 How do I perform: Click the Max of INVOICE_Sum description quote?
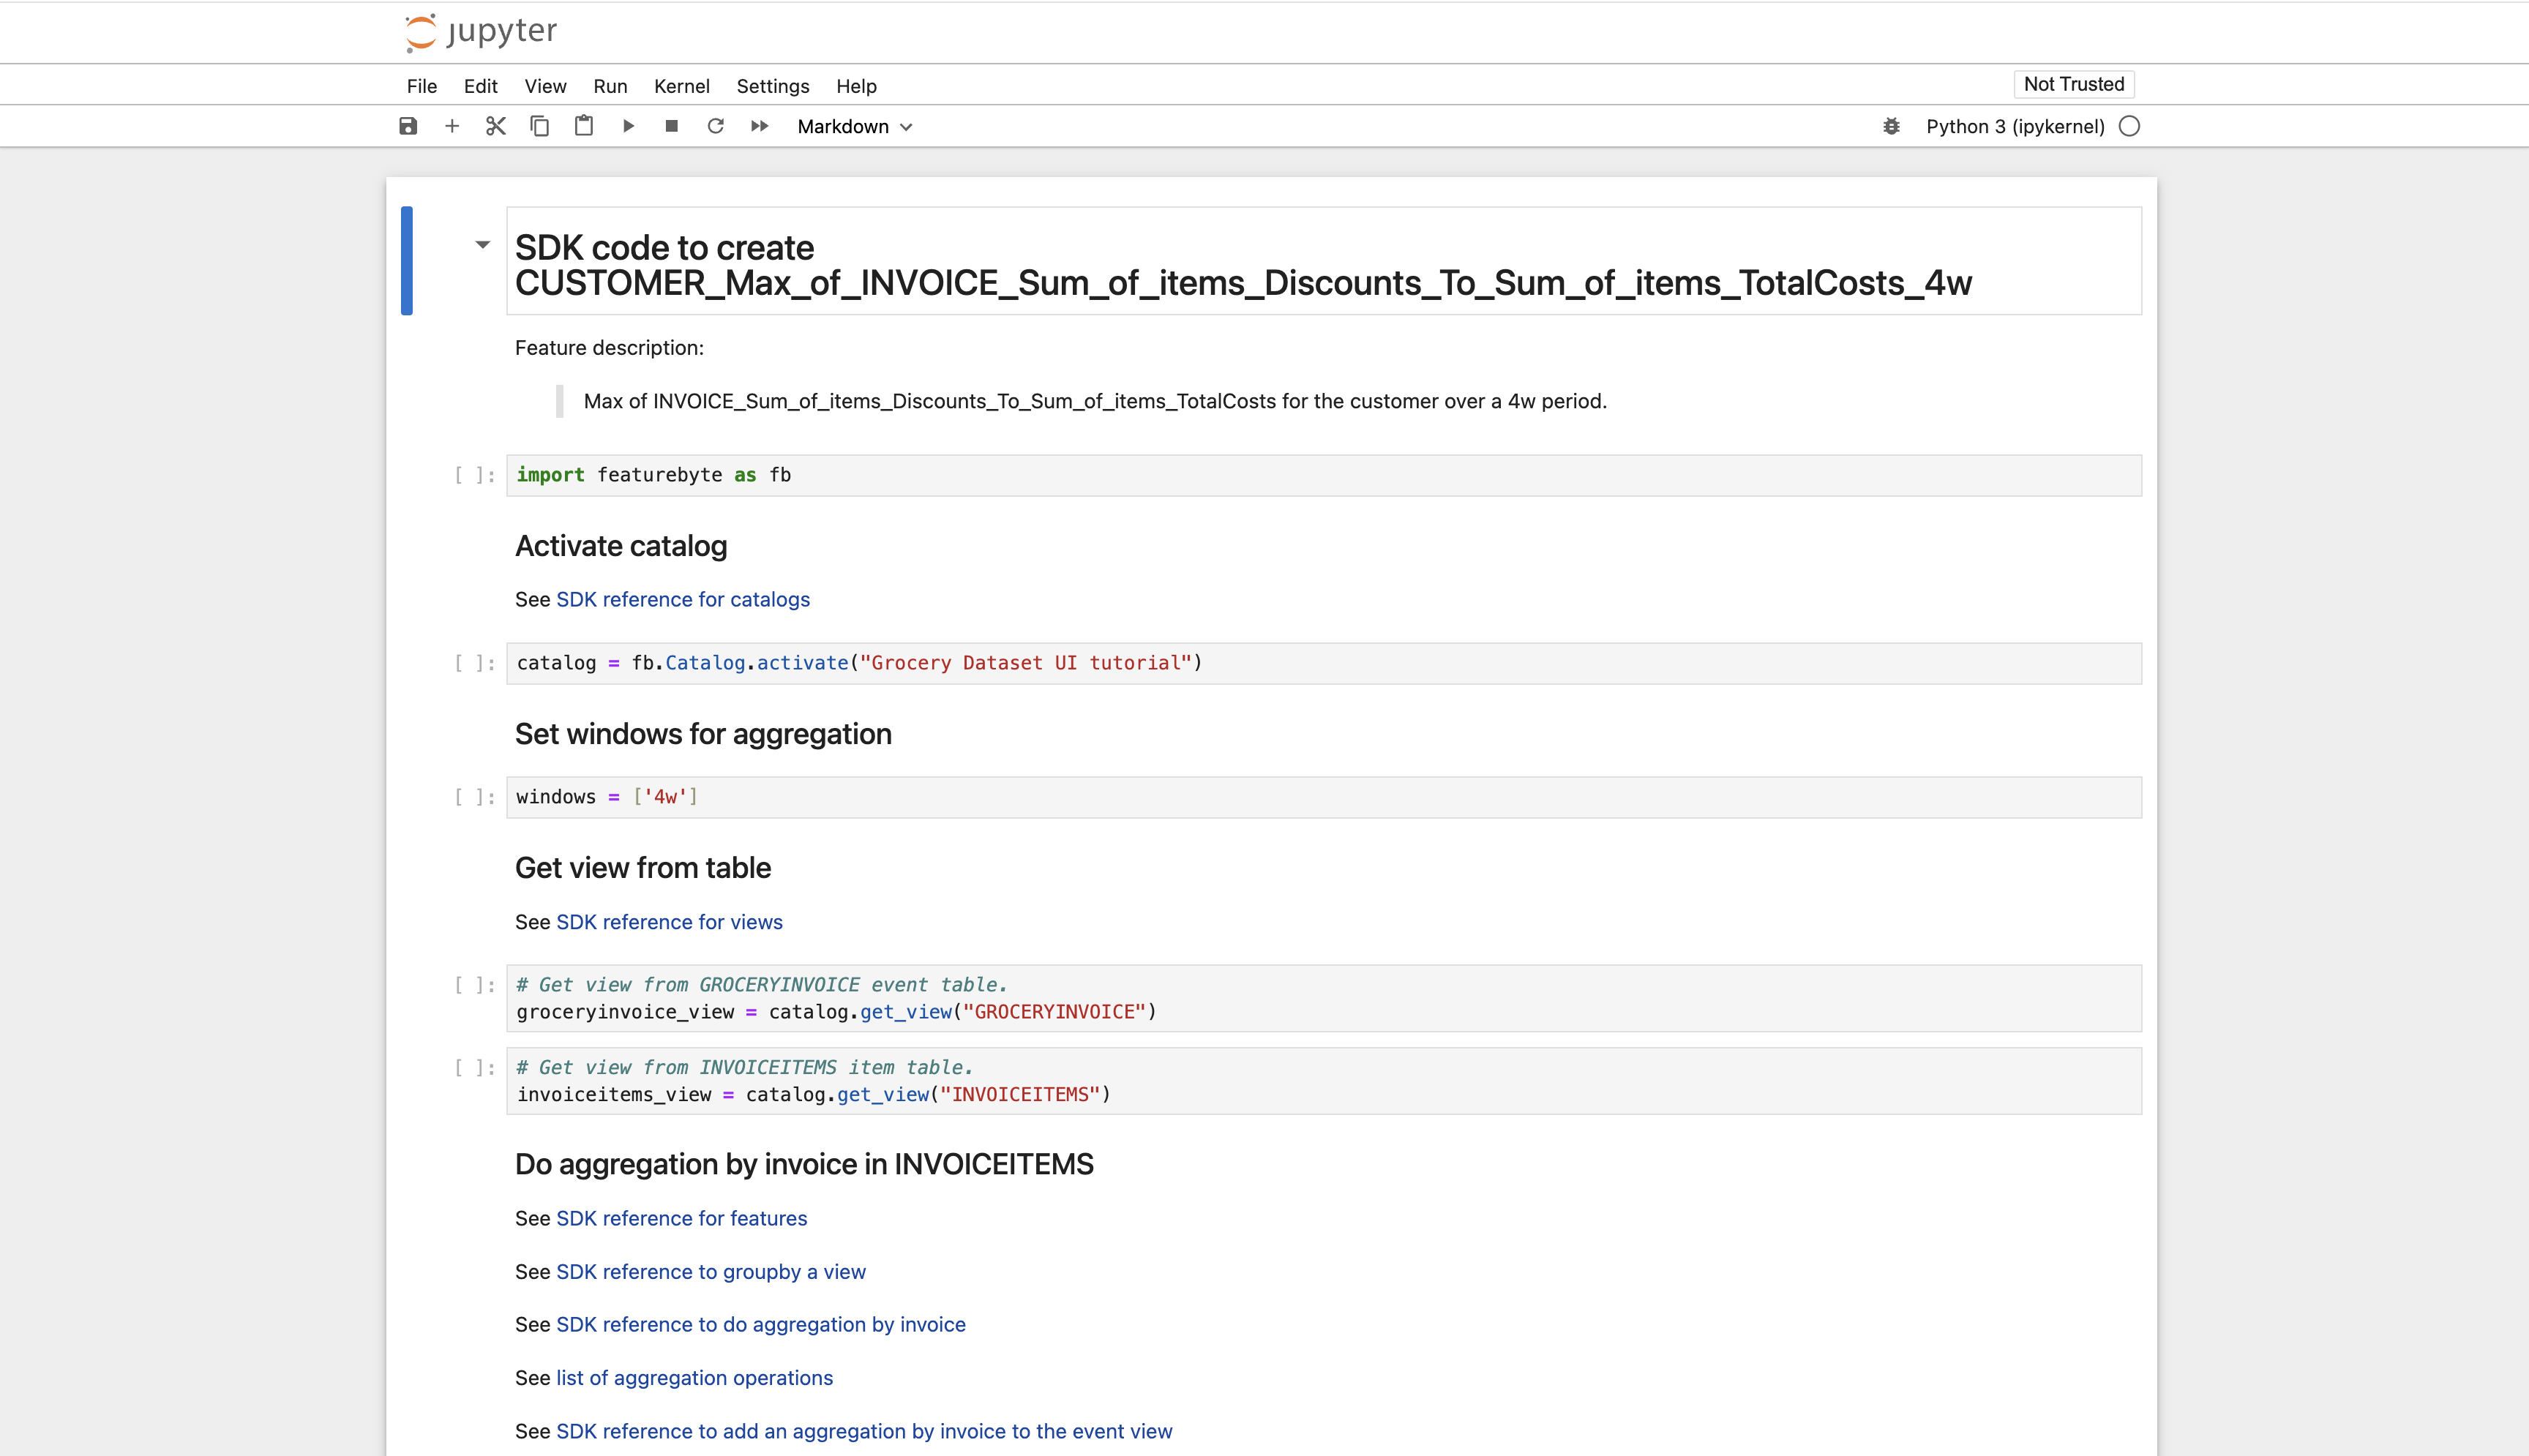click(1095, 401)
